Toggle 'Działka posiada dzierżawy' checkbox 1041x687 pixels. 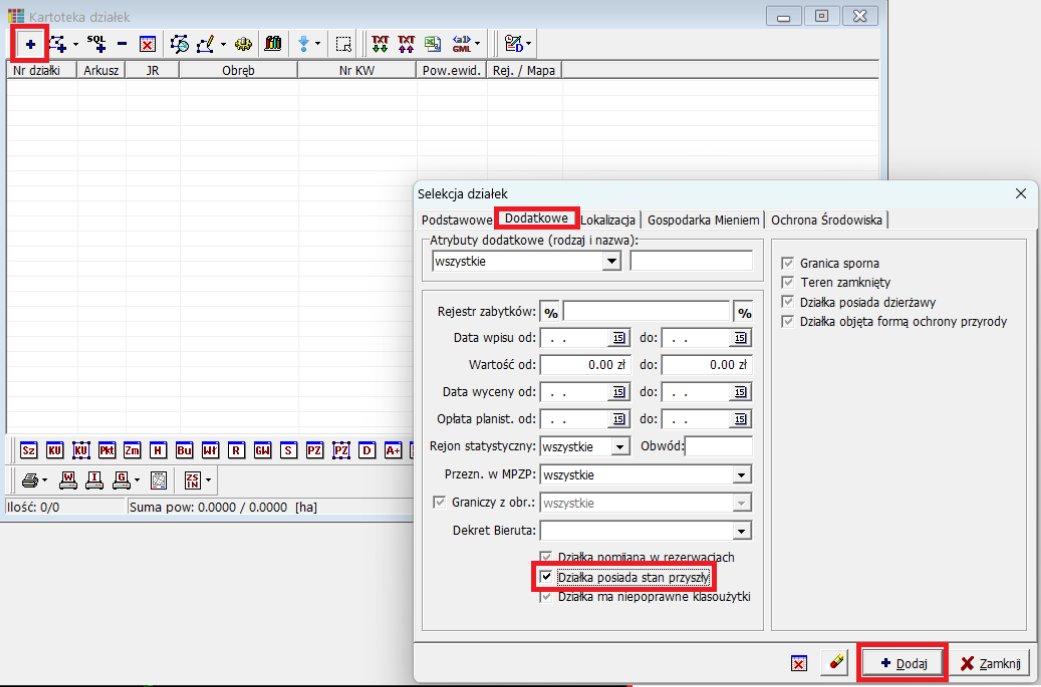(789, 302)
